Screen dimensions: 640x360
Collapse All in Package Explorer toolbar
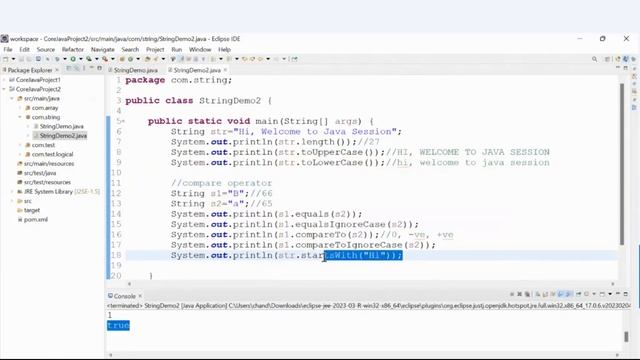coord(68,68)
